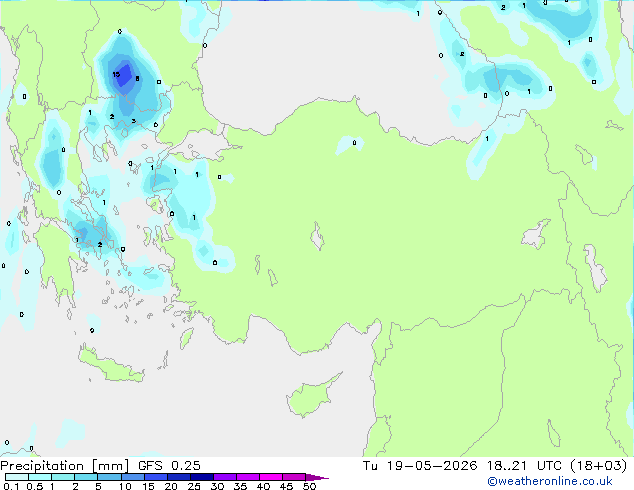Click the '35' legend scale label

pos(240,486)
